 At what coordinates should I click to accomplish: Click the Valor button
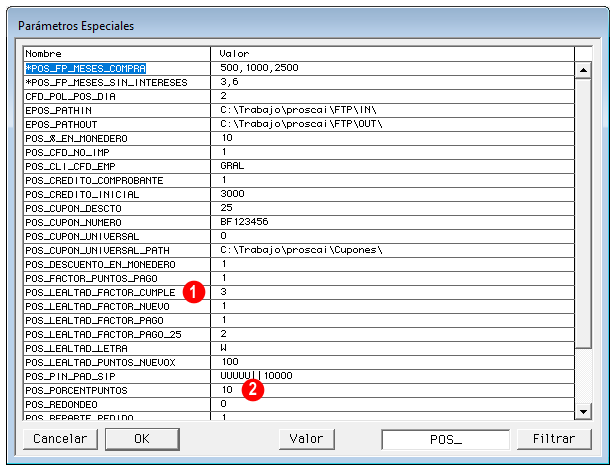pos(306,439)
